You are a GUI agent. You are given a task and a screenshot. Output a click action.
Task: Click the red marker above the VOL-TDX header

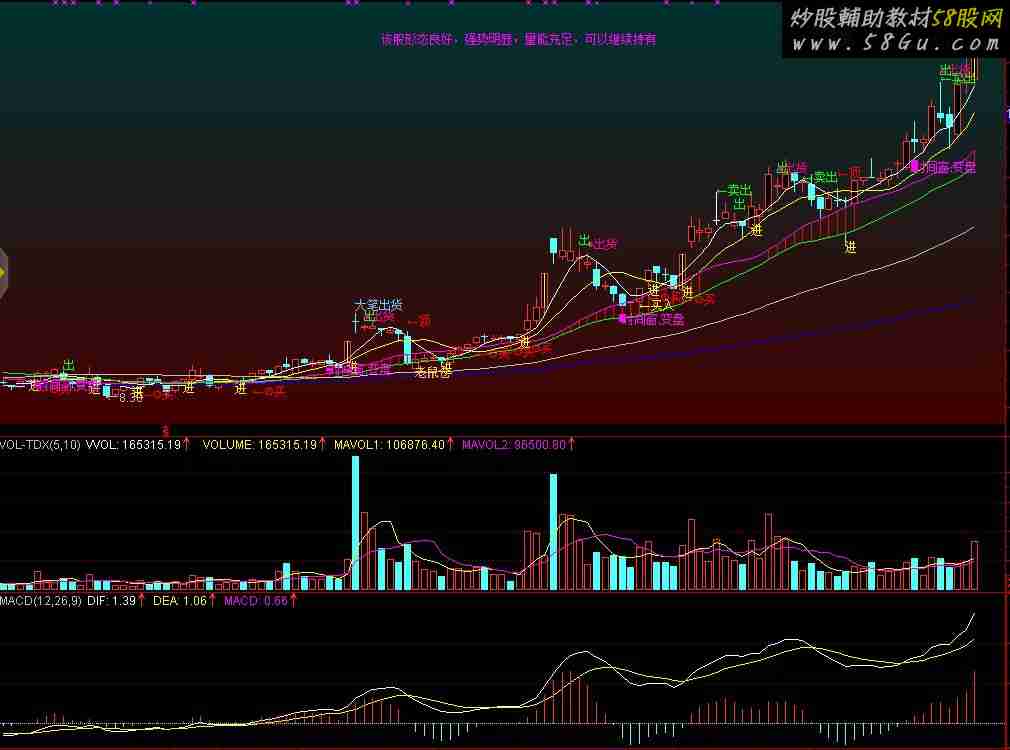click(165, 430)
